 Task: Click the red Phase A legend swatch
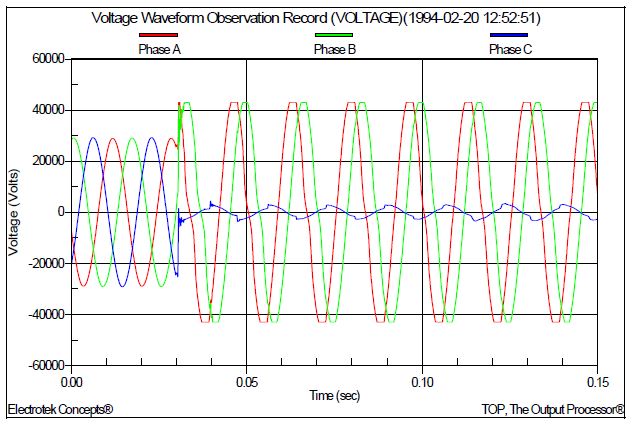pos(159,37)
